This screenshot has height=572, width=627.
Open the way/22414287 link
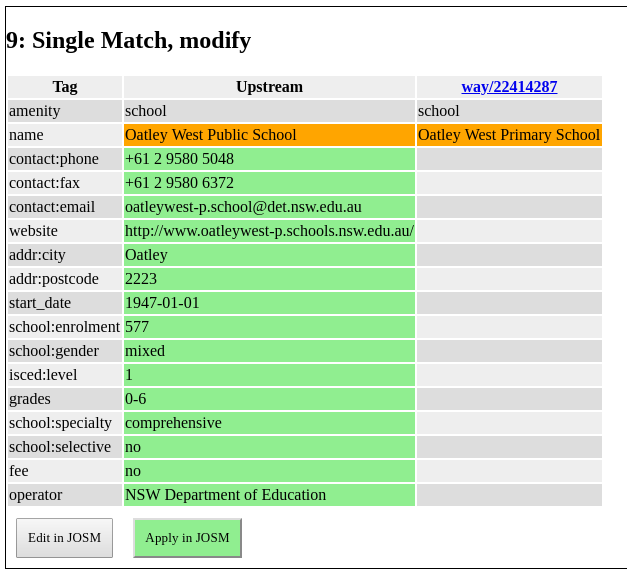click(509, 87)
